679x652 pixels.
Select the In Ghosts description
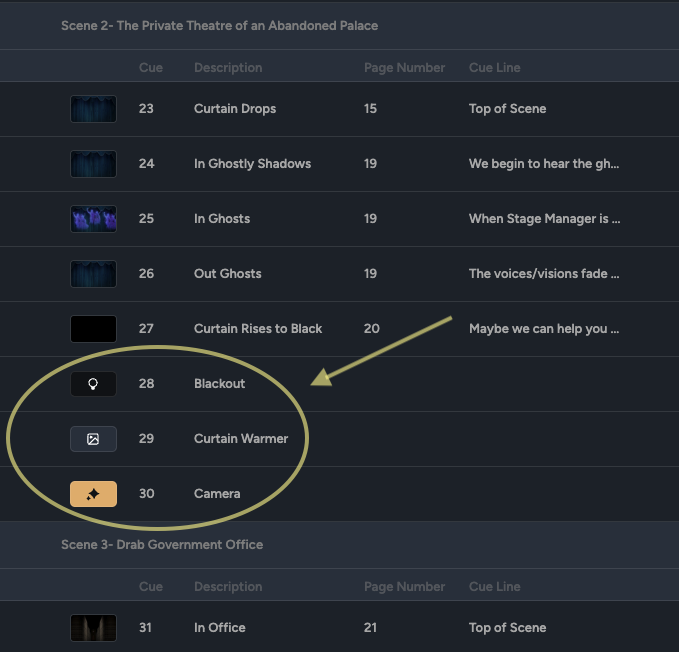(x=222, y=219)
